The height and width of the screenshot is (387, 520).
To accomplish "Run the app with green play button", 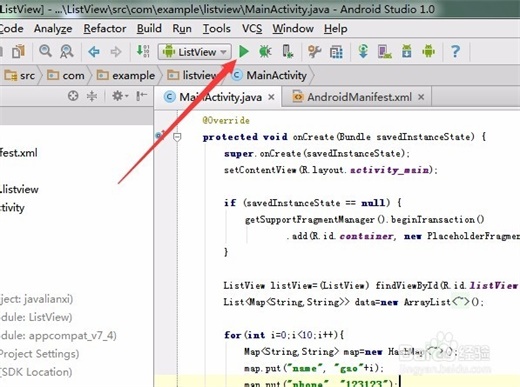I will tap(244, 52).
